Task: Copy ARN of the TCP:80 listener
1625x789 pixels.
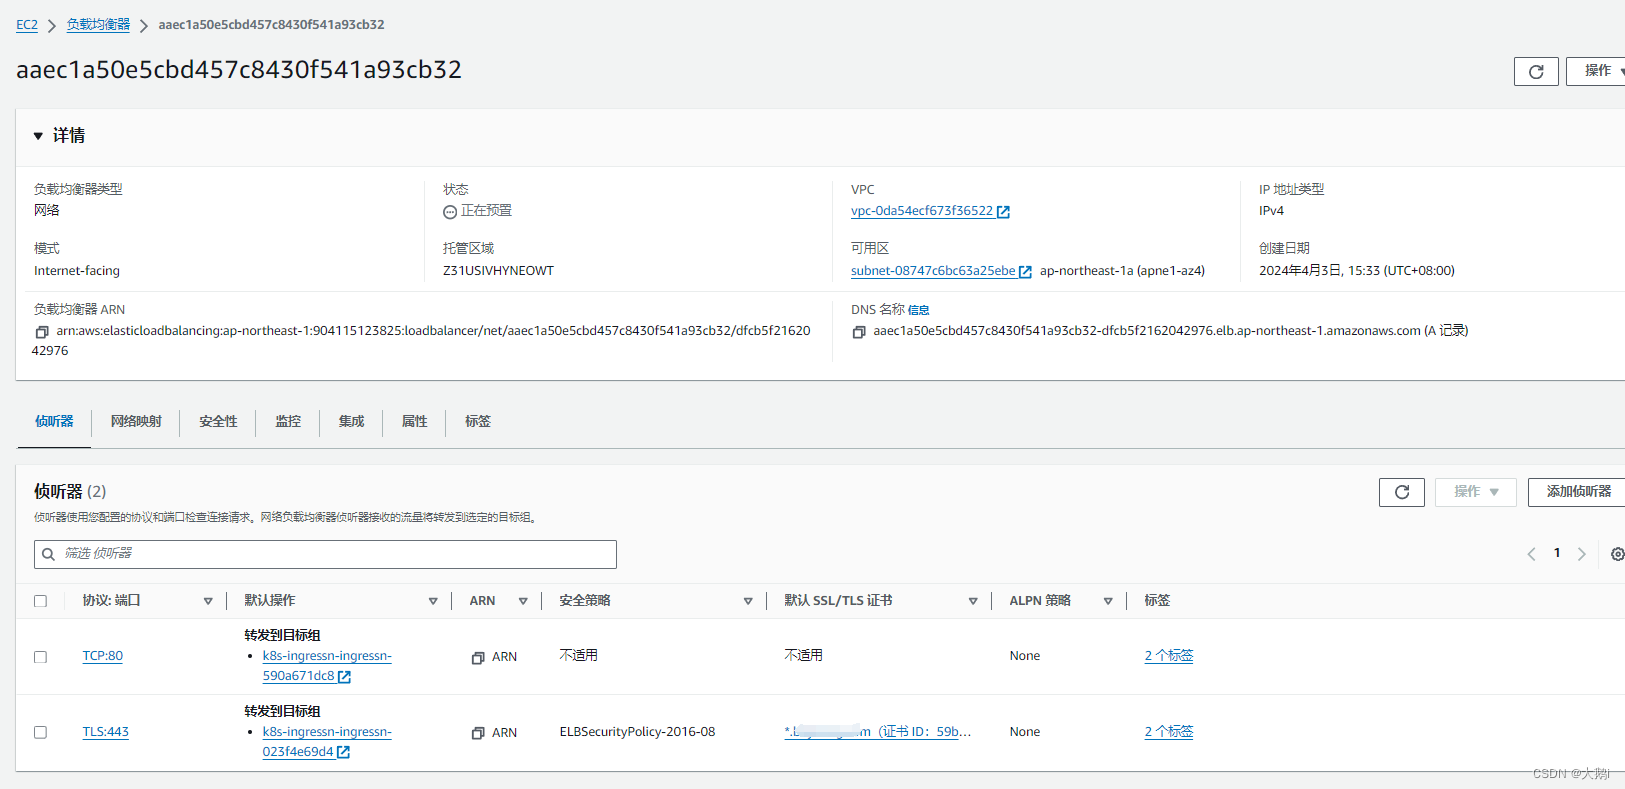Action: coord(478,657)
